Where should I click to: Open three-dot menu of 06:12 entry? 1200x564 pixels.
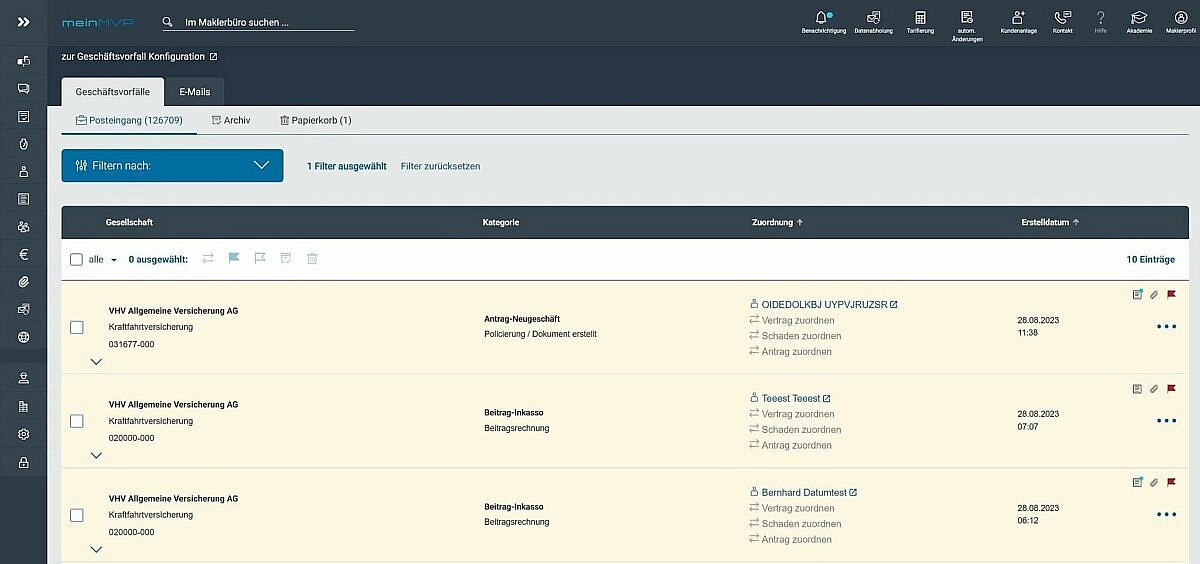tap(1166, 515)
